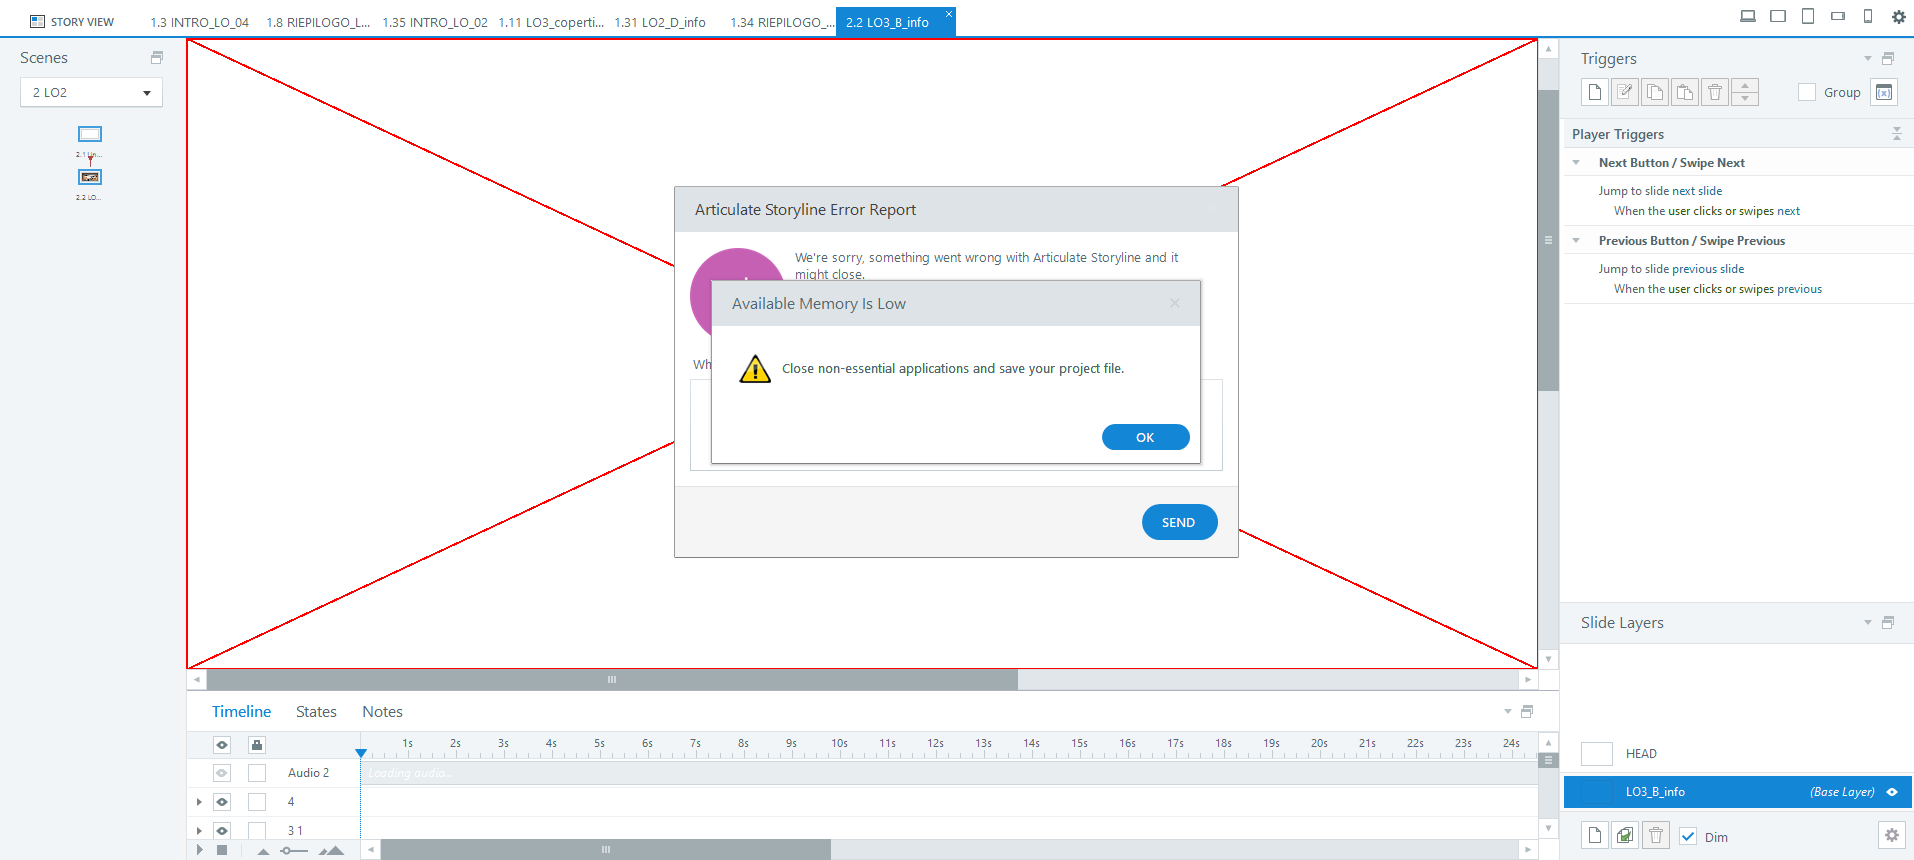The height and width of the screenshot is (860, 1914).
Task: Toggle show/hide all timeline objects eye
Action: click(x=222, y=745)
